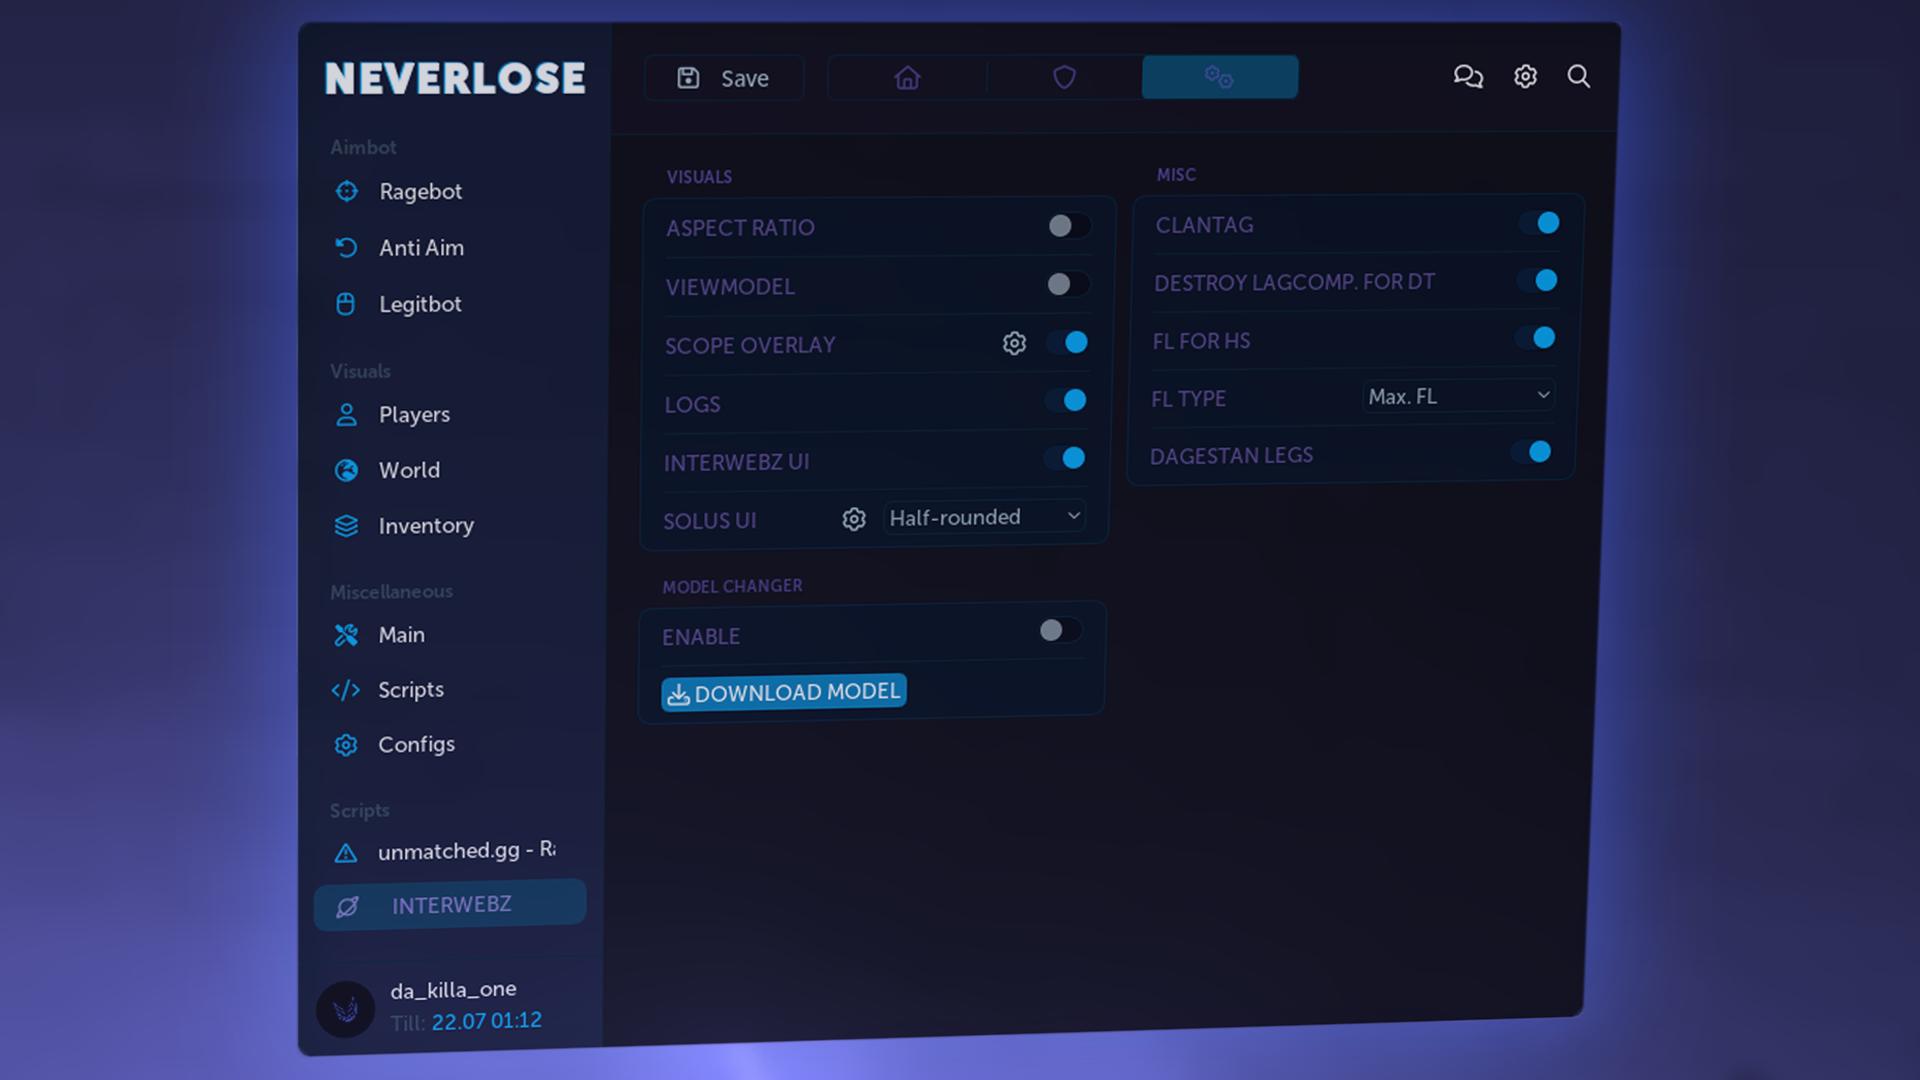The image size is (1920, 1080).
Task: Open the Players visuals panel
Action: coord(346,414)
